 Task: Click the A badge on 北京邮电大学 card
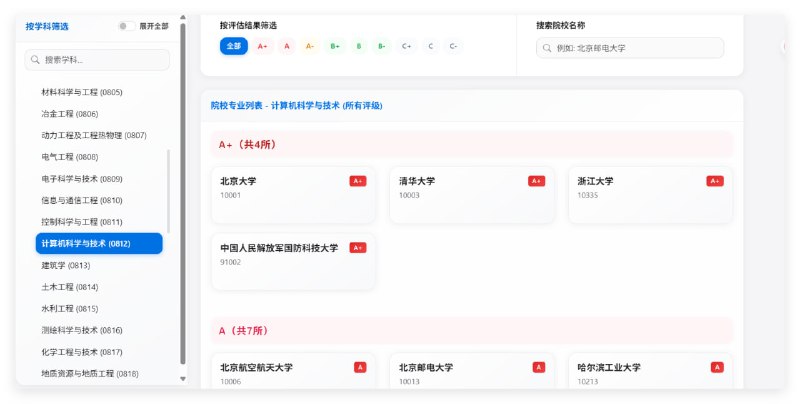(x=539, y=367)
